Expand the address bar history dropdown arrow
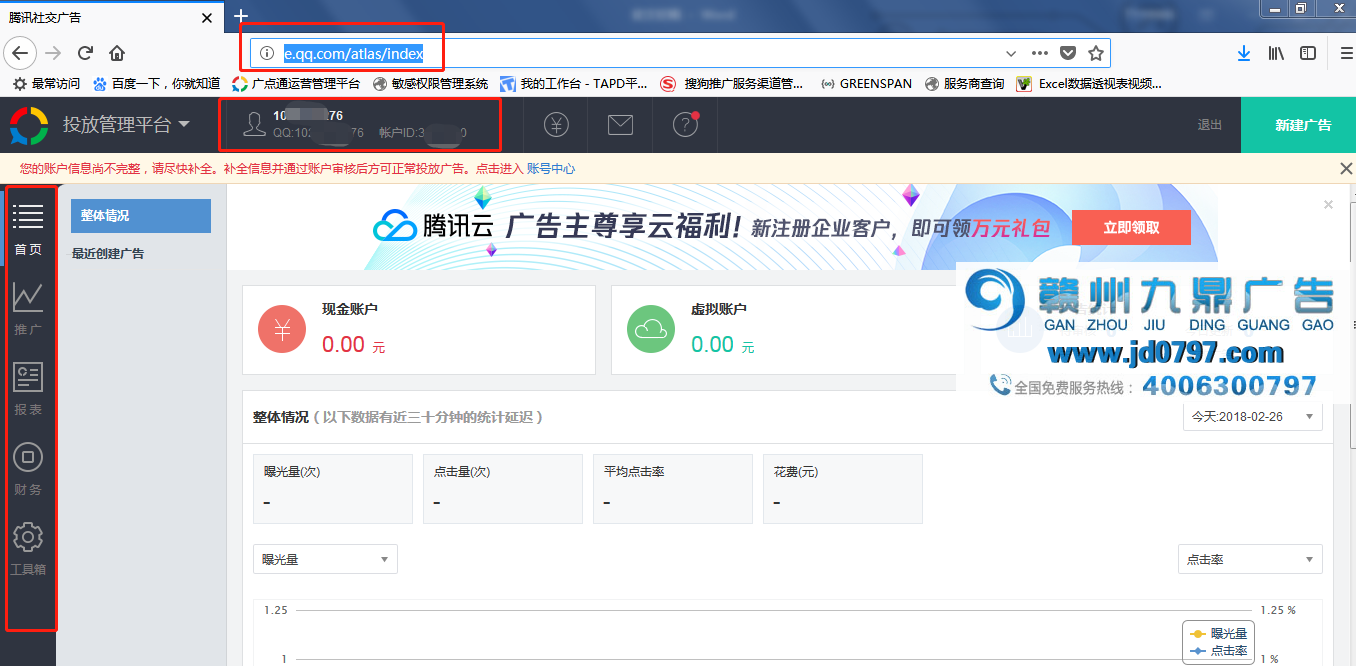The image size is (1356, 666). [x=1011, y=53]
